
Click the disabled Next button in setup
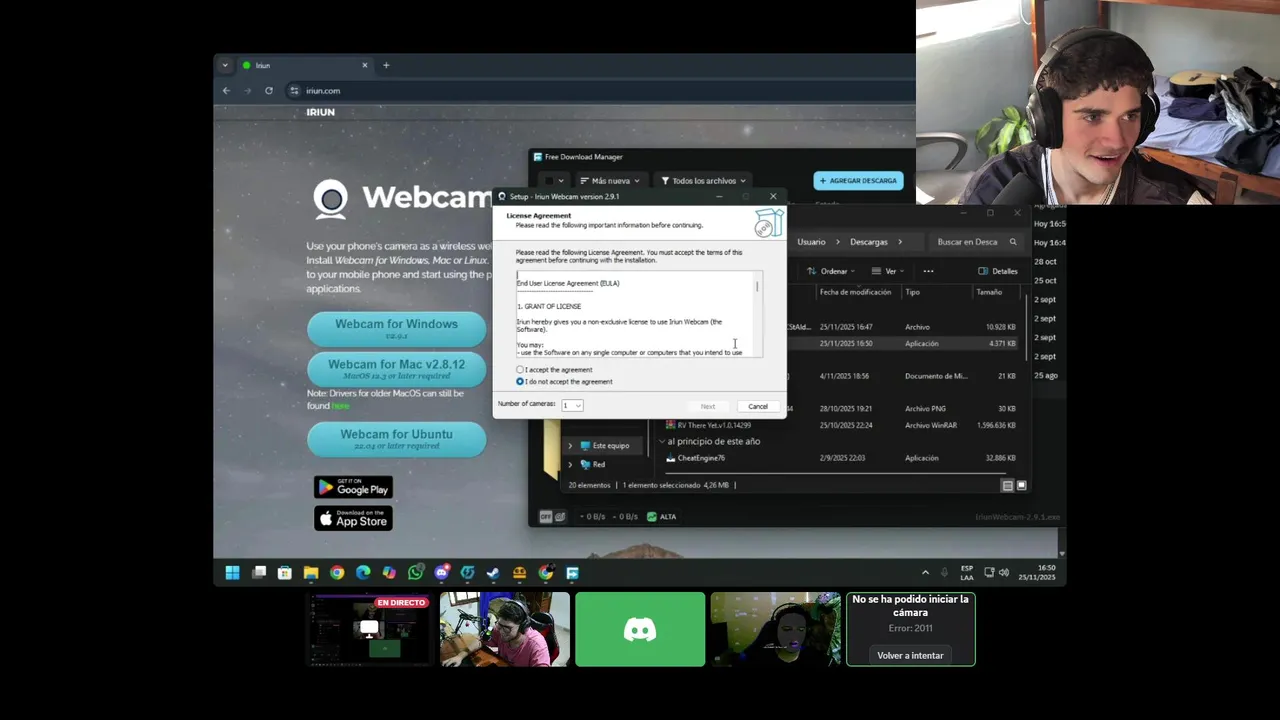pos(708,406)
